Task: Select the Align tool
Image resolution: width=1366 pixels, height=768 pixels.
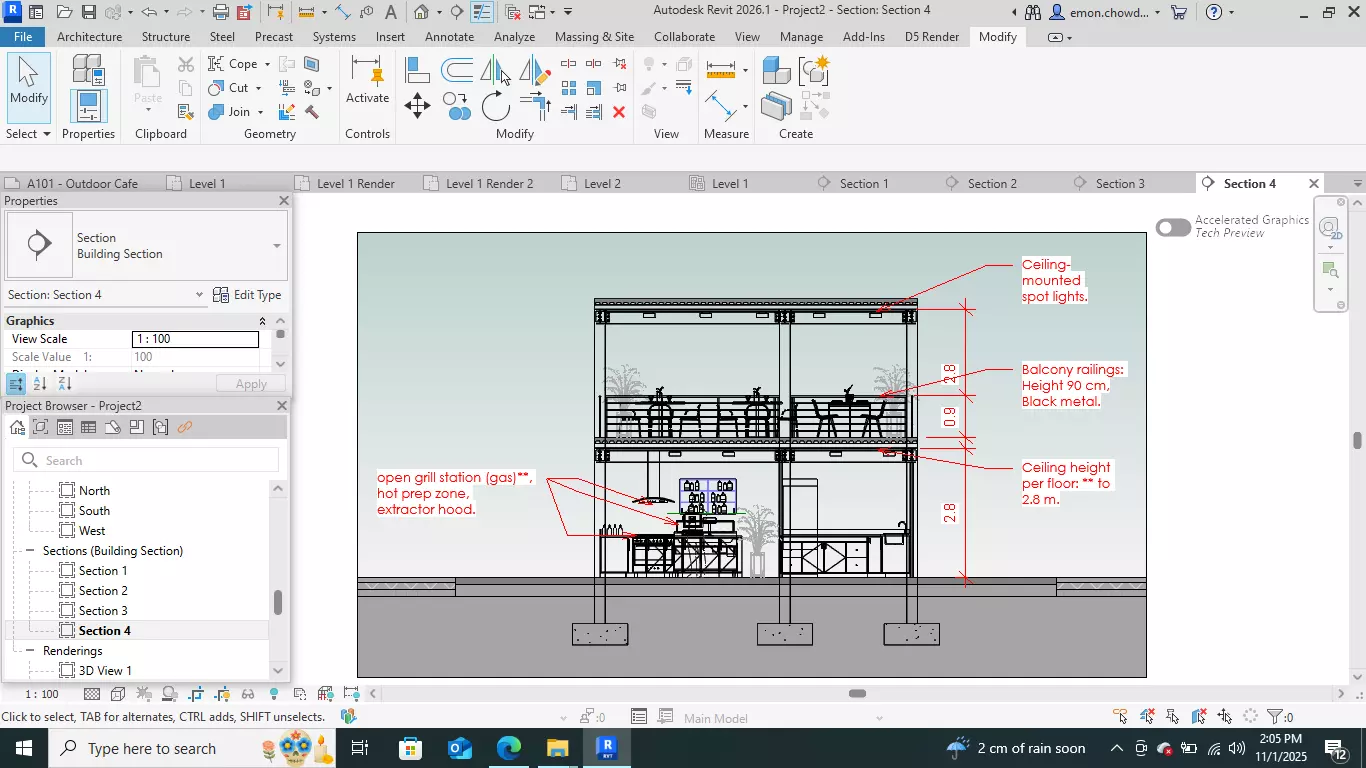Action: [x=417, y=70]
